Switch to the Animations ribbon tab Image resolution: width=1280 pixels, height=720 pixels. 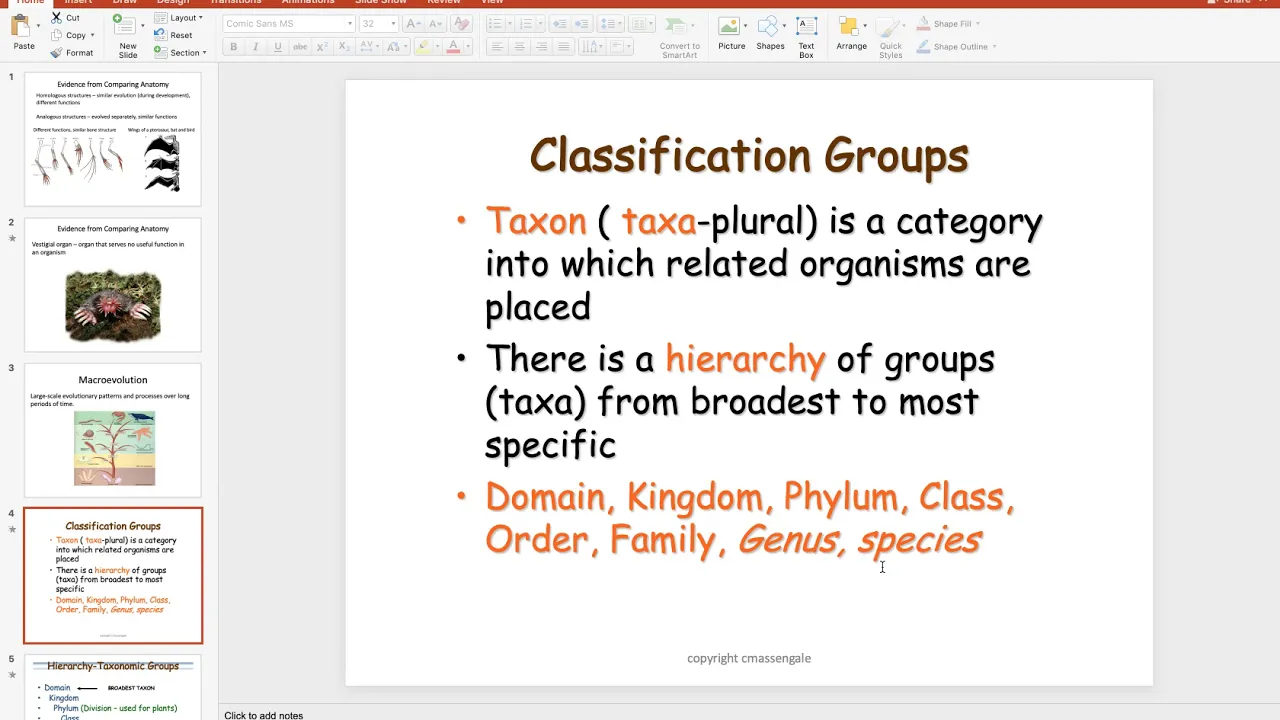308,3
